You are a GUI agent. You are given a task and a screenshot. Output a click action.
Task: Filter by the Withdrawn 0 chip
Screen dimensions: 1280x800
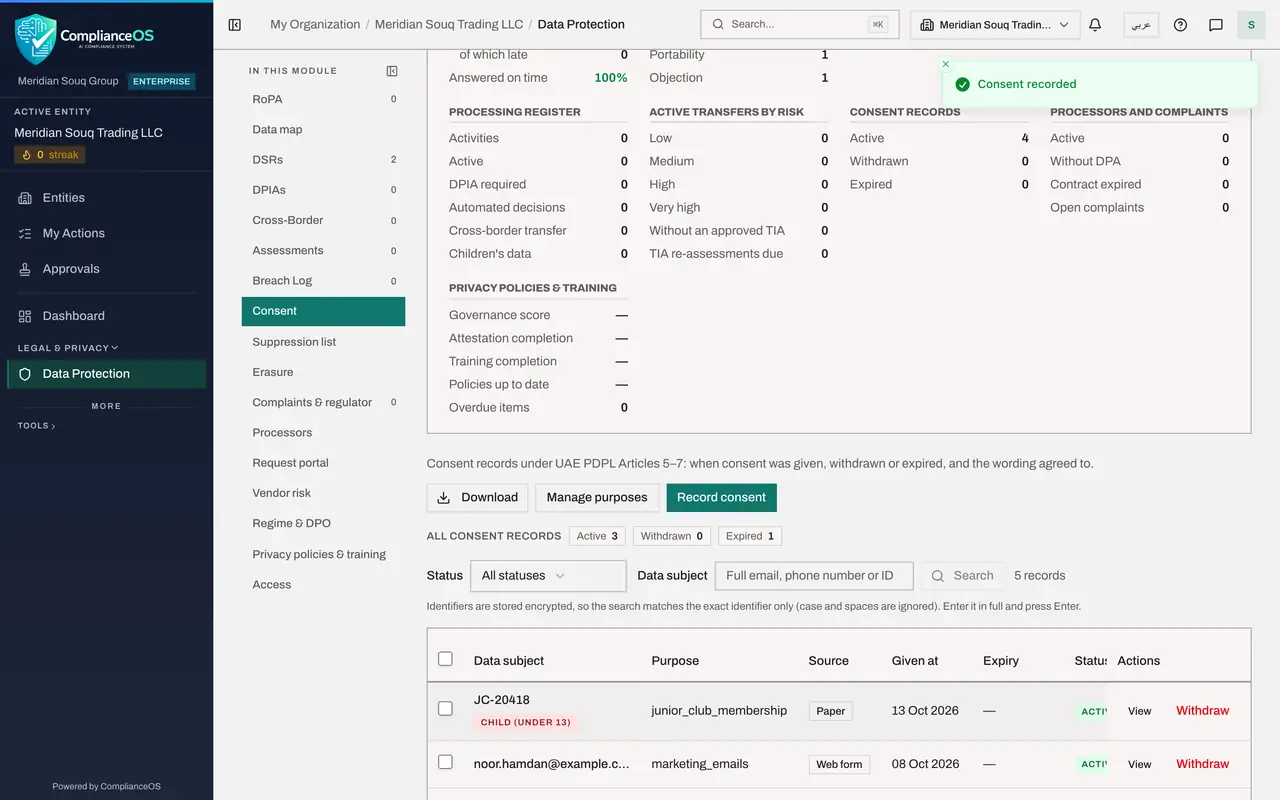tap(672, 536)
